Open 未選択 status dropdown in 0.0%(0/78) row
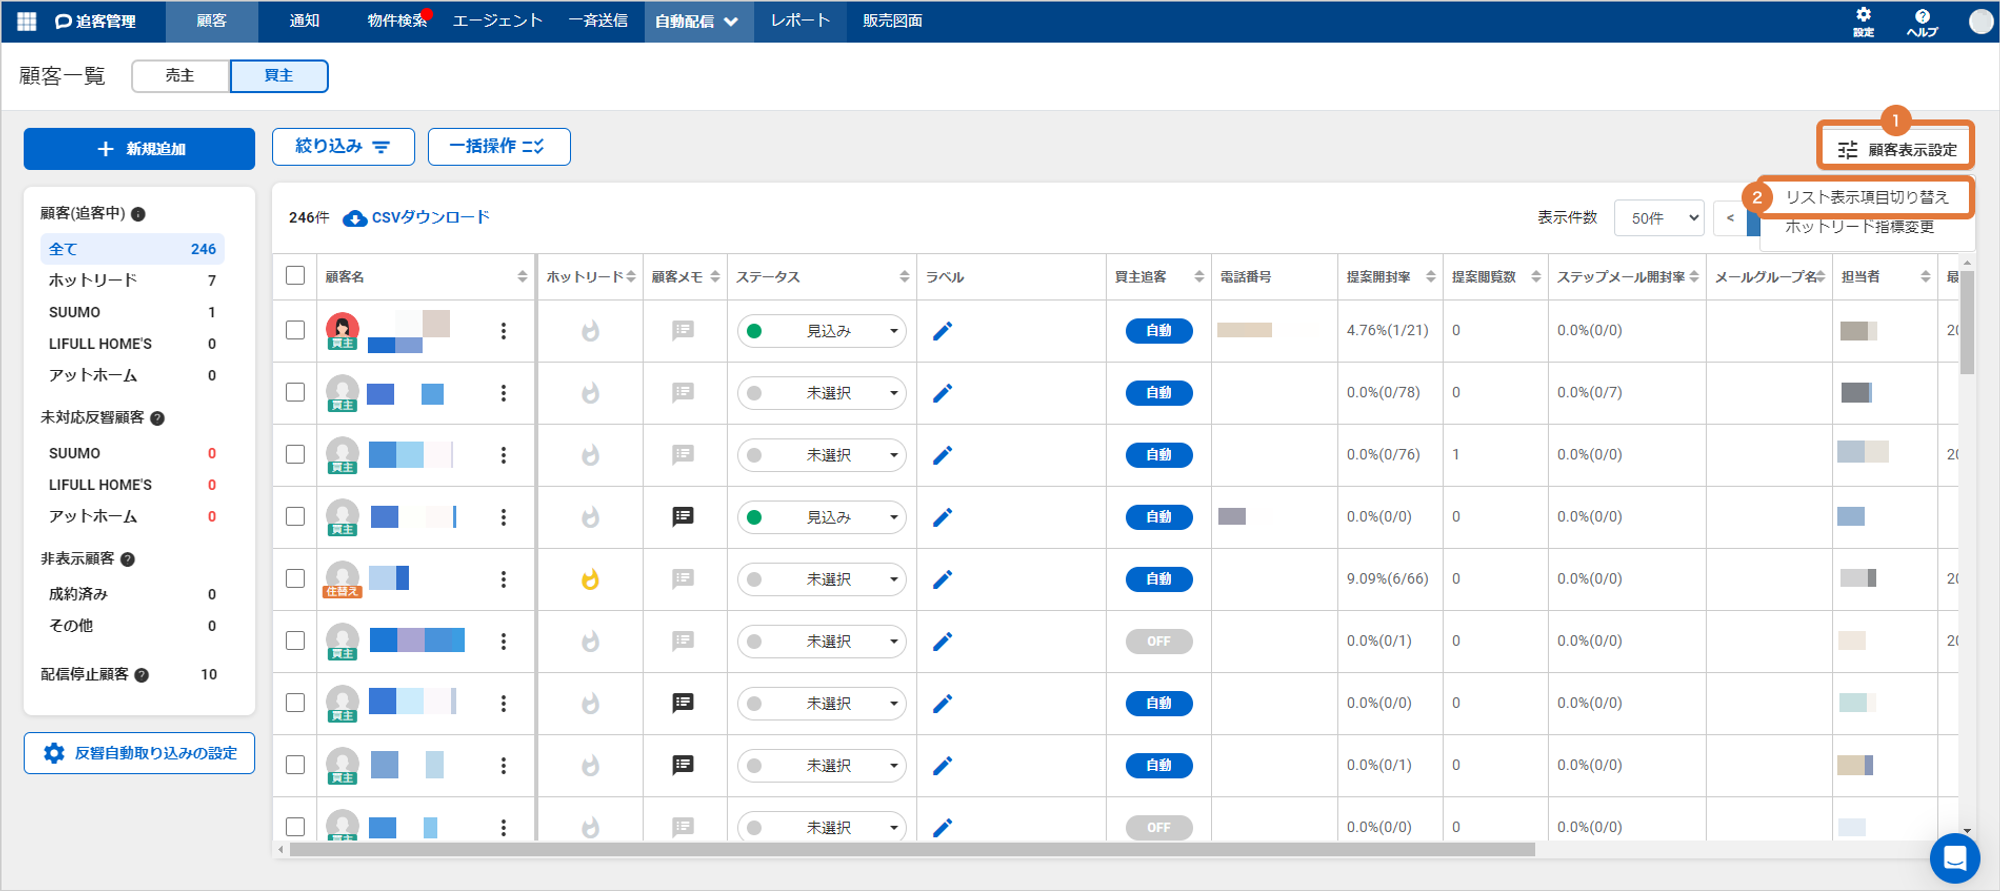Viewport: 2000px width, 891px height. [822, 393]
